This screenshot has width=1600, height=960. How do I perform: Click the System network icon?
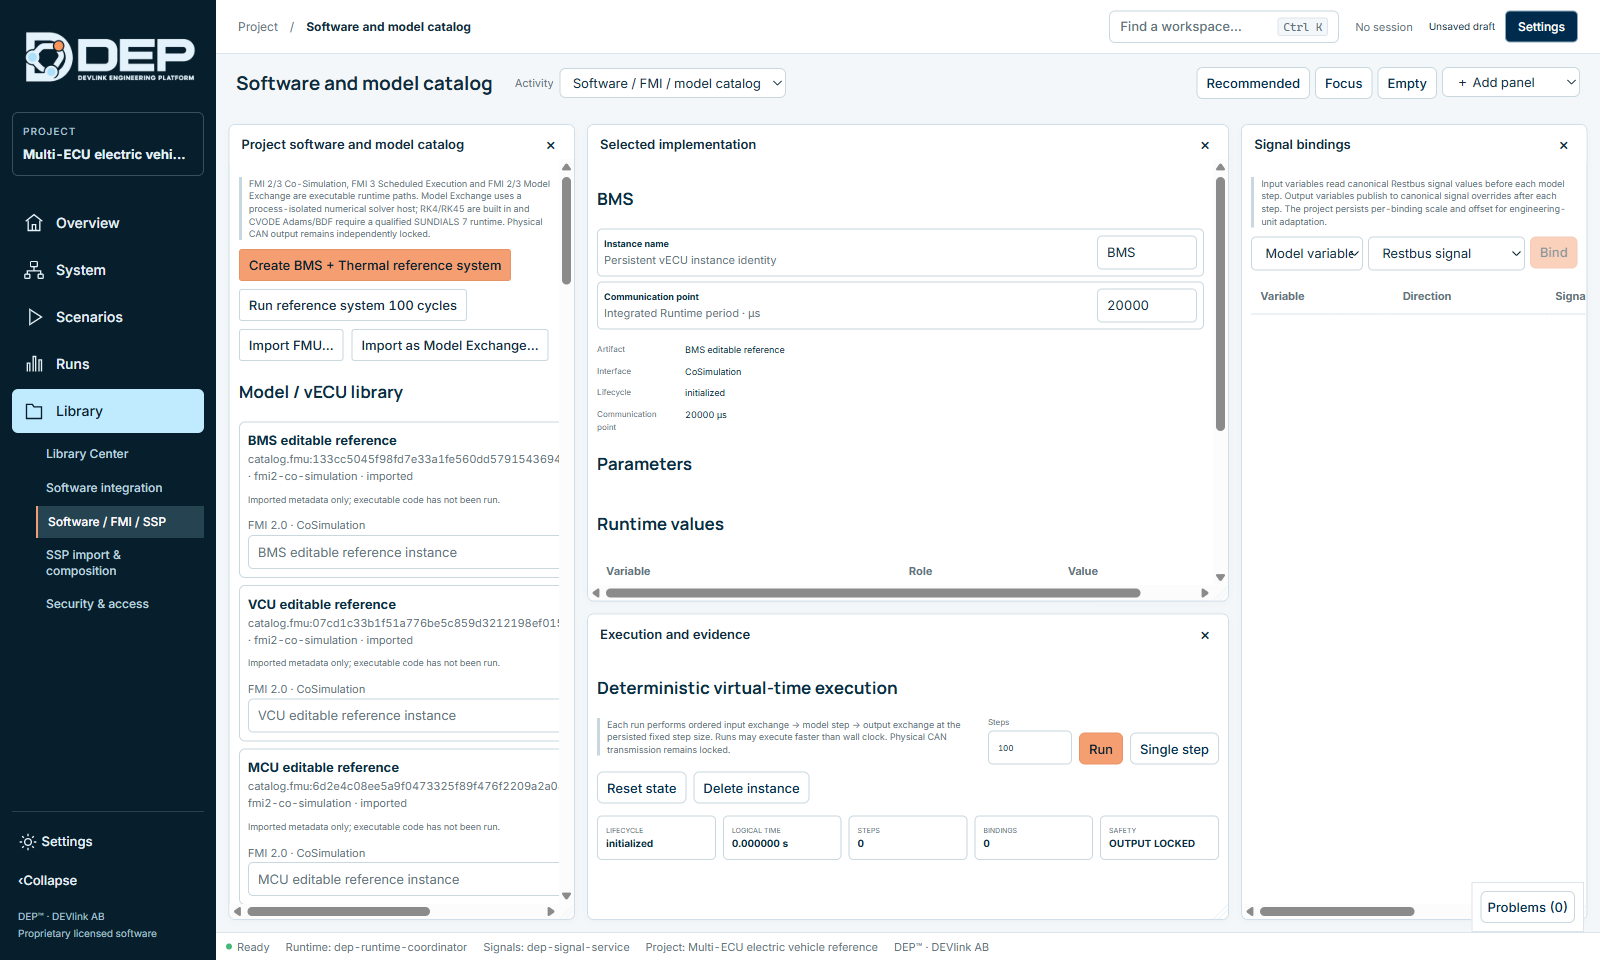pyautogui.click(x=34, y=270)
